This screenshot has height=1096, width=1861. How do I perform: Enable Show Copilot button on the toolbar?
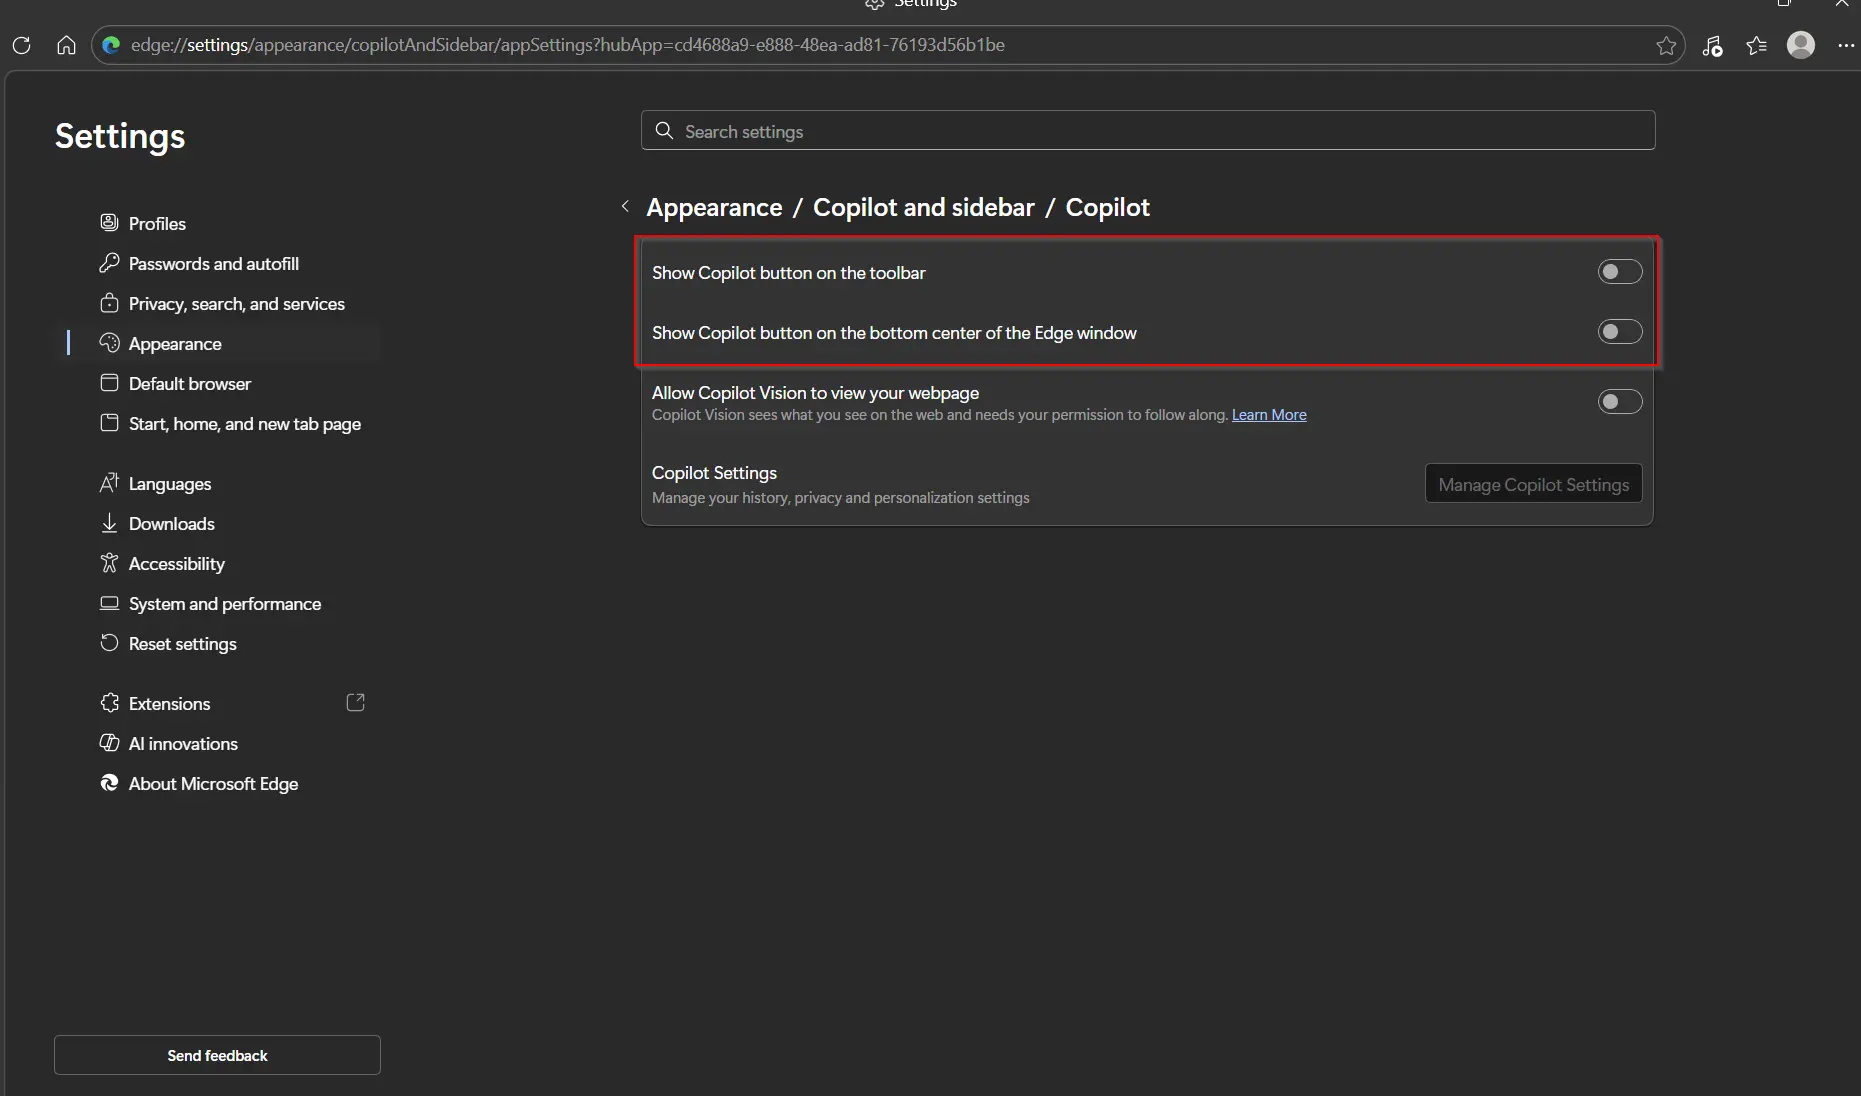pos(1619,272)
